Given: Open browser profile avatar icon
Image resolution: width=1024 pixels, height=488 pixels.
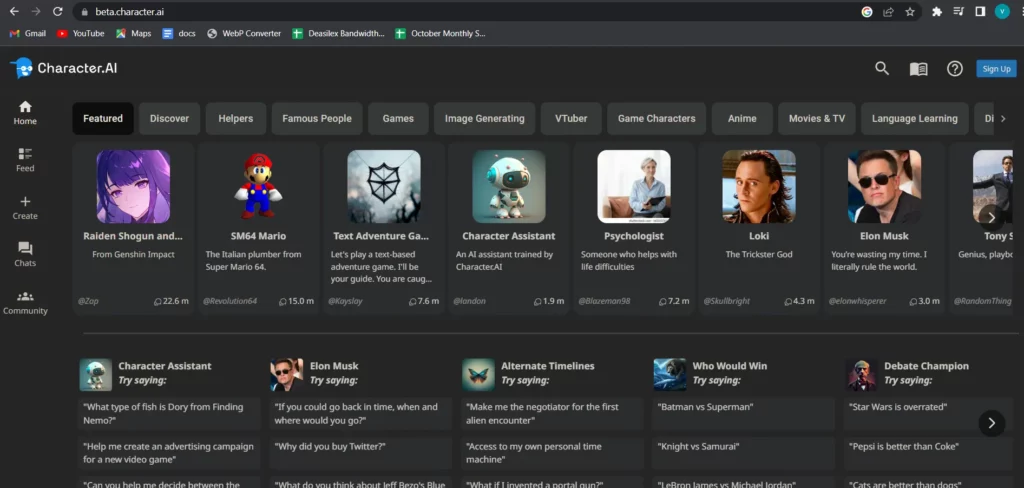Looking at the screenshot, I should tap(1002, 12).
